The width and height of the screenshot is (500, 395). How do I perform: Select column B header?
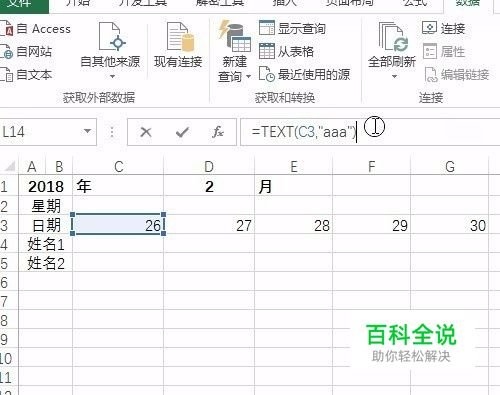[59, 166]
